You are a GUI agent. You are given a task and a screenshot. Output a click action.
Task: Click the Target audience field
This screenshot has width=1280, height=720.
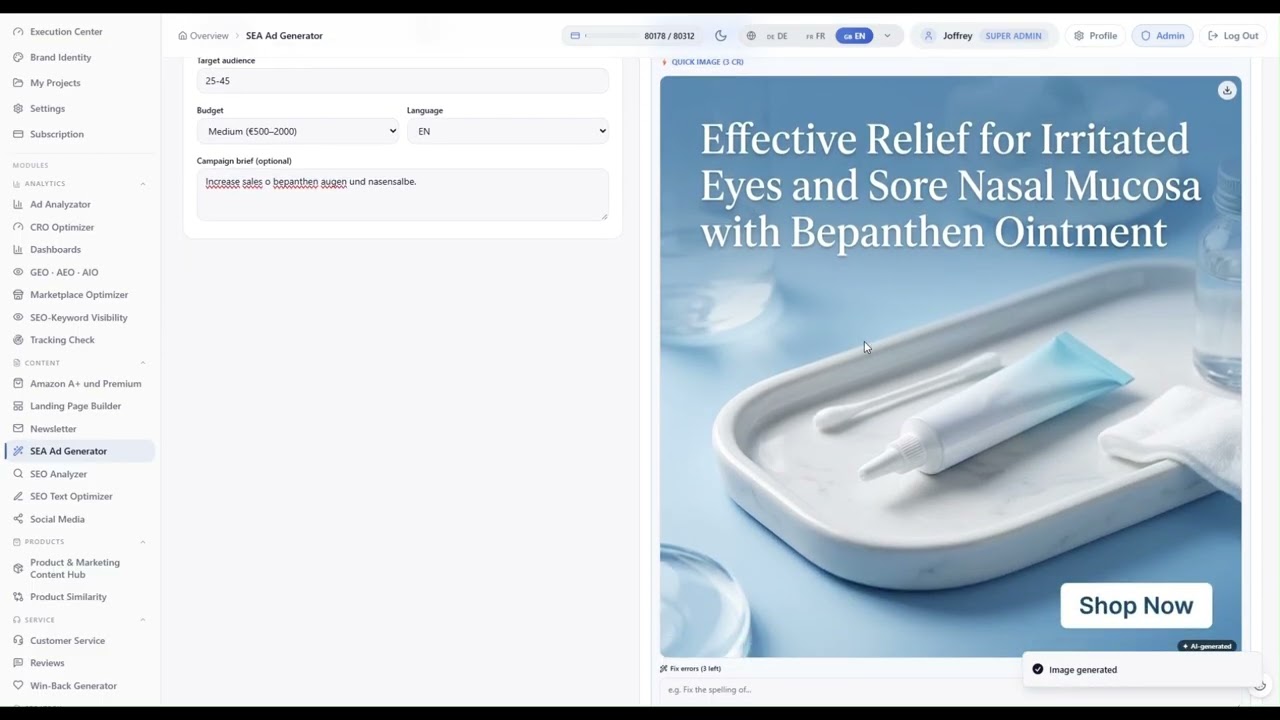pyautogui.click(x=402, y=81)
